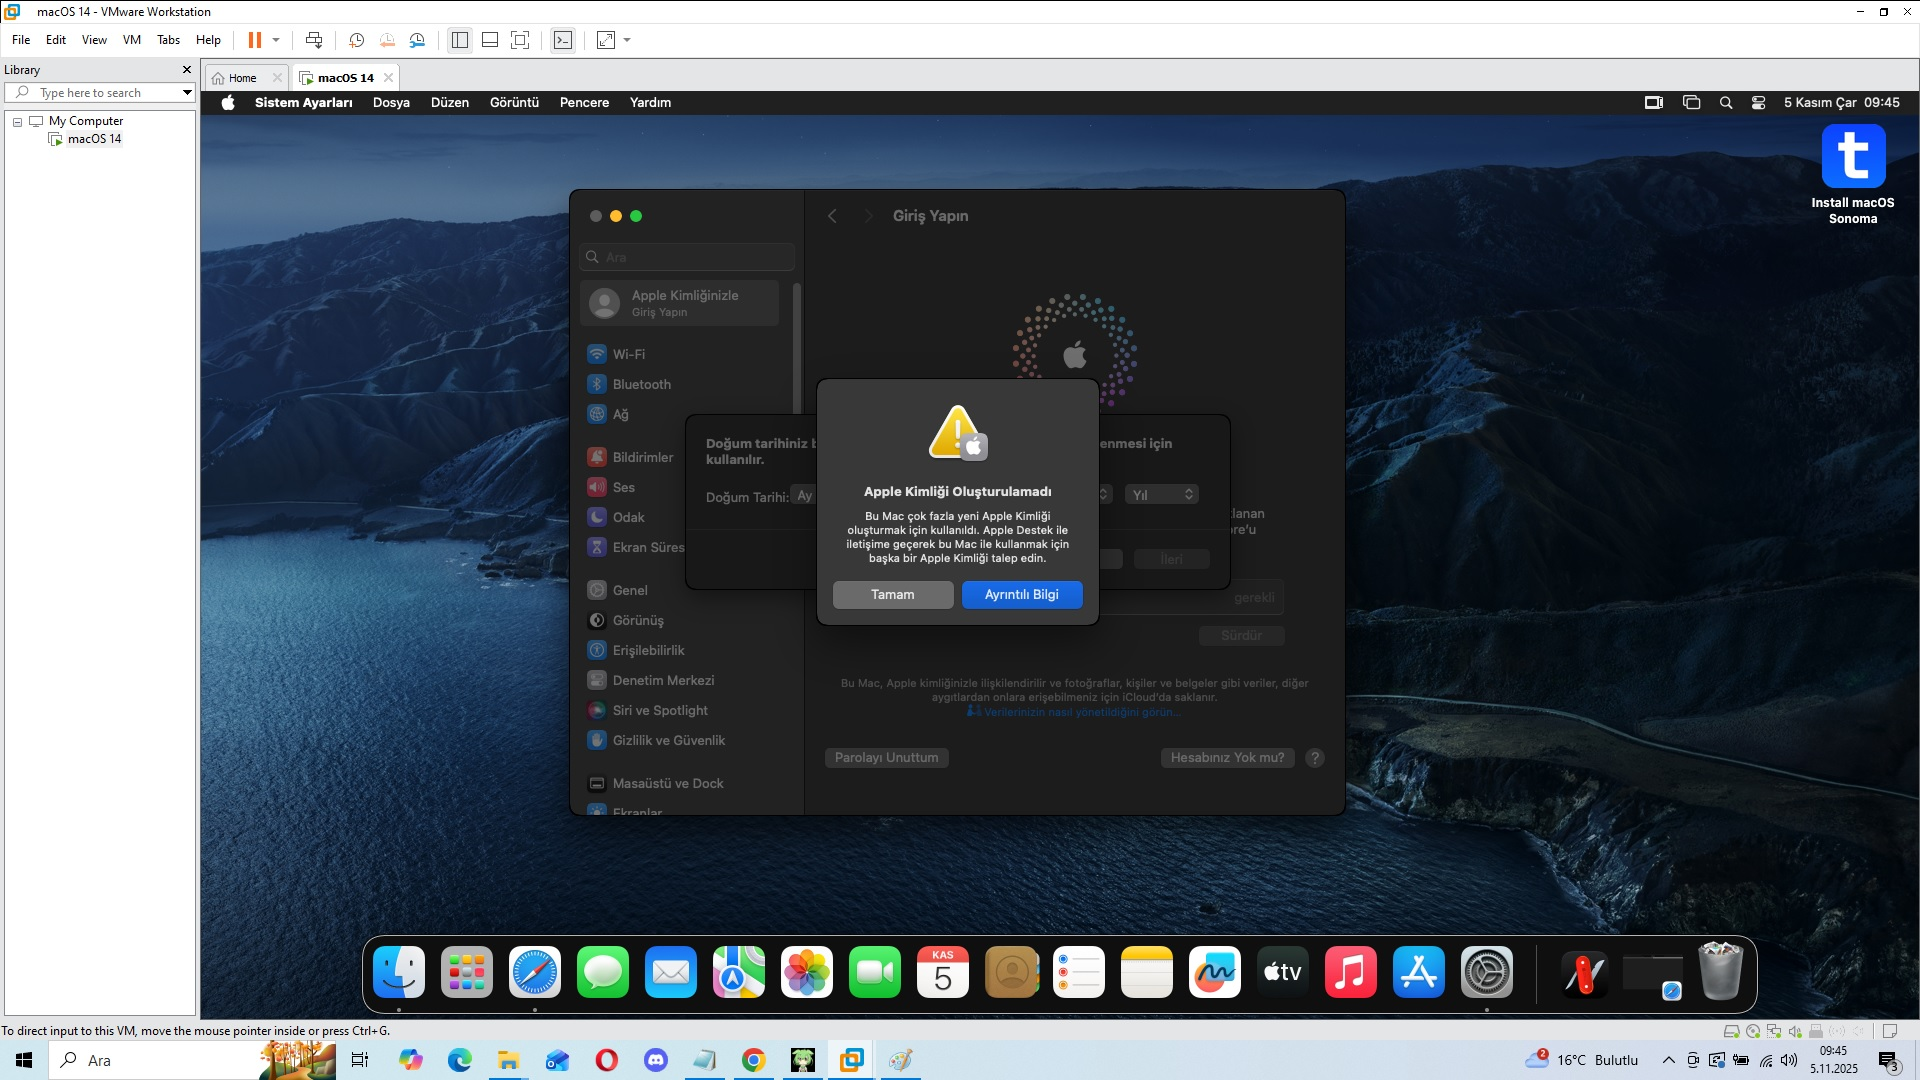Click the Hesabınız Yok mu? button
Viewport: 1920px width, 1080px height.
pyautogui.click(x=1228, y=758)
